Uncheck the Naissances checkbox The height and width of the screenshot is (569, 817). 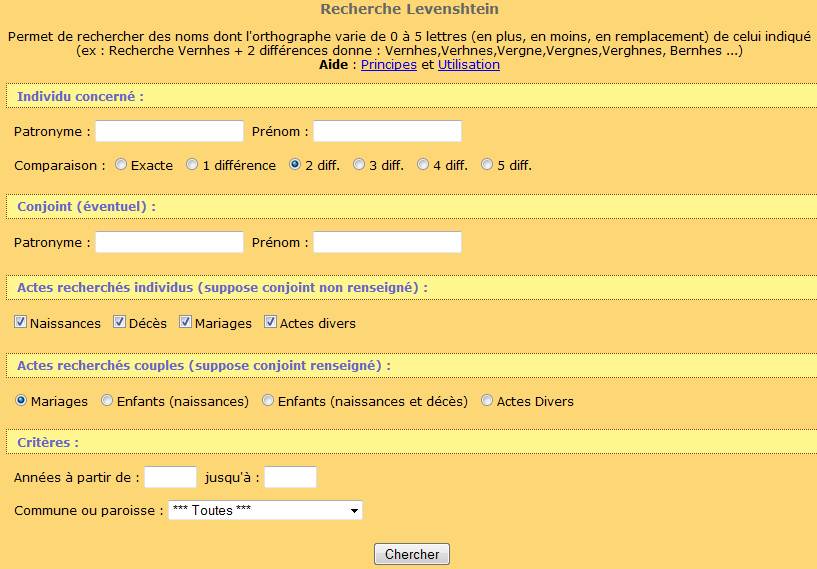[20, 322]
